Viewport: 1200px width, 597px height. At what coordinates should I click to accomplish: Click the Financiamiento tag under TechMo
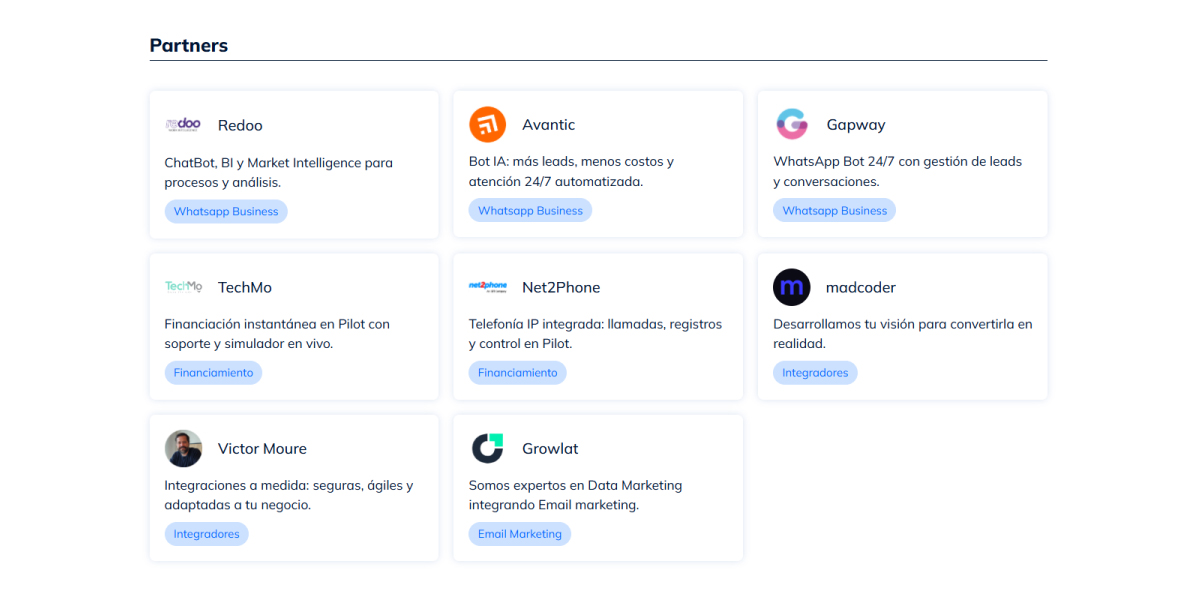pos(213,373)
